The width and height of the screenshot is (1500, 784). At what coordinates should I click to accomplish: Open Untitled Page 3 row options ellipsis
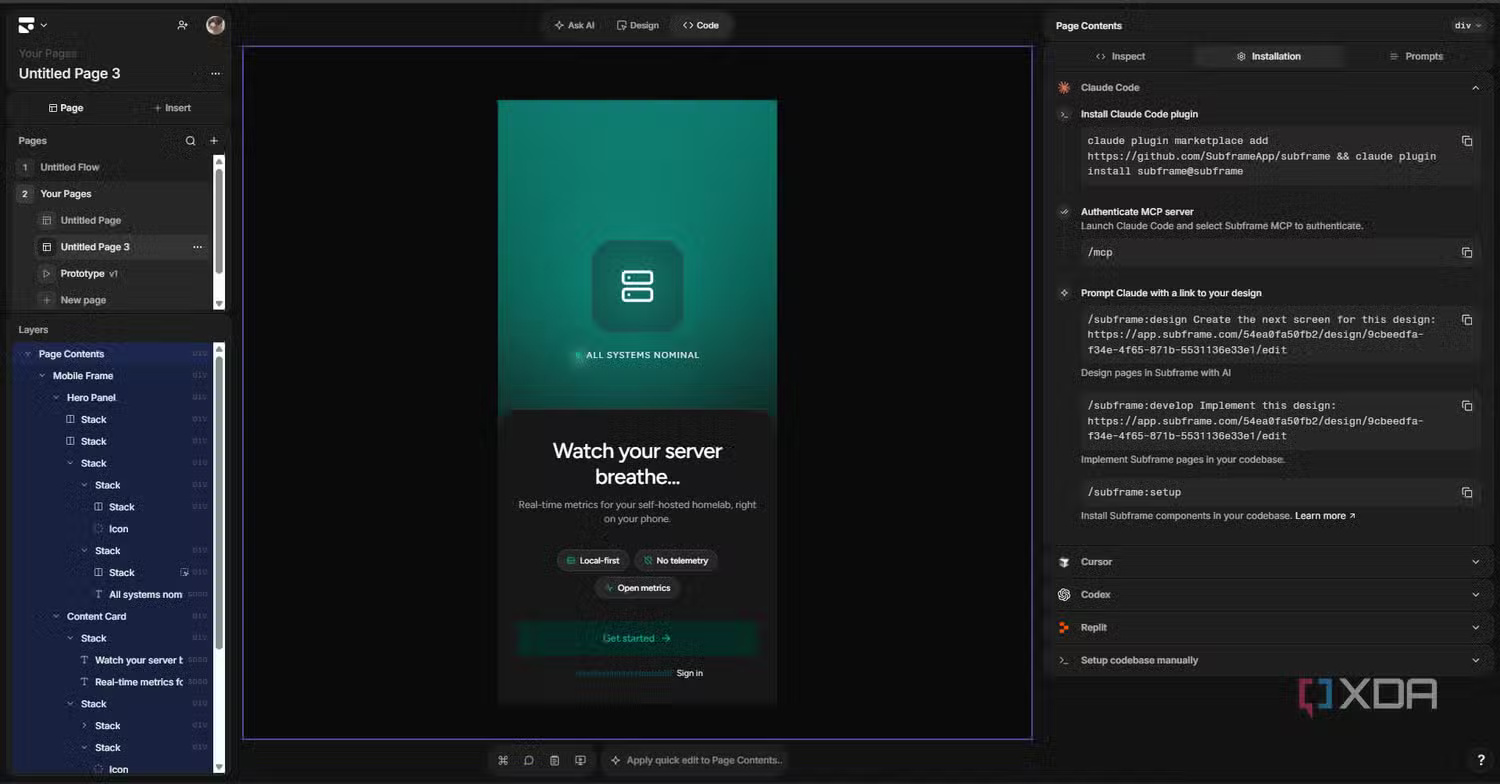pyautogui.click(x=197, y=247)
